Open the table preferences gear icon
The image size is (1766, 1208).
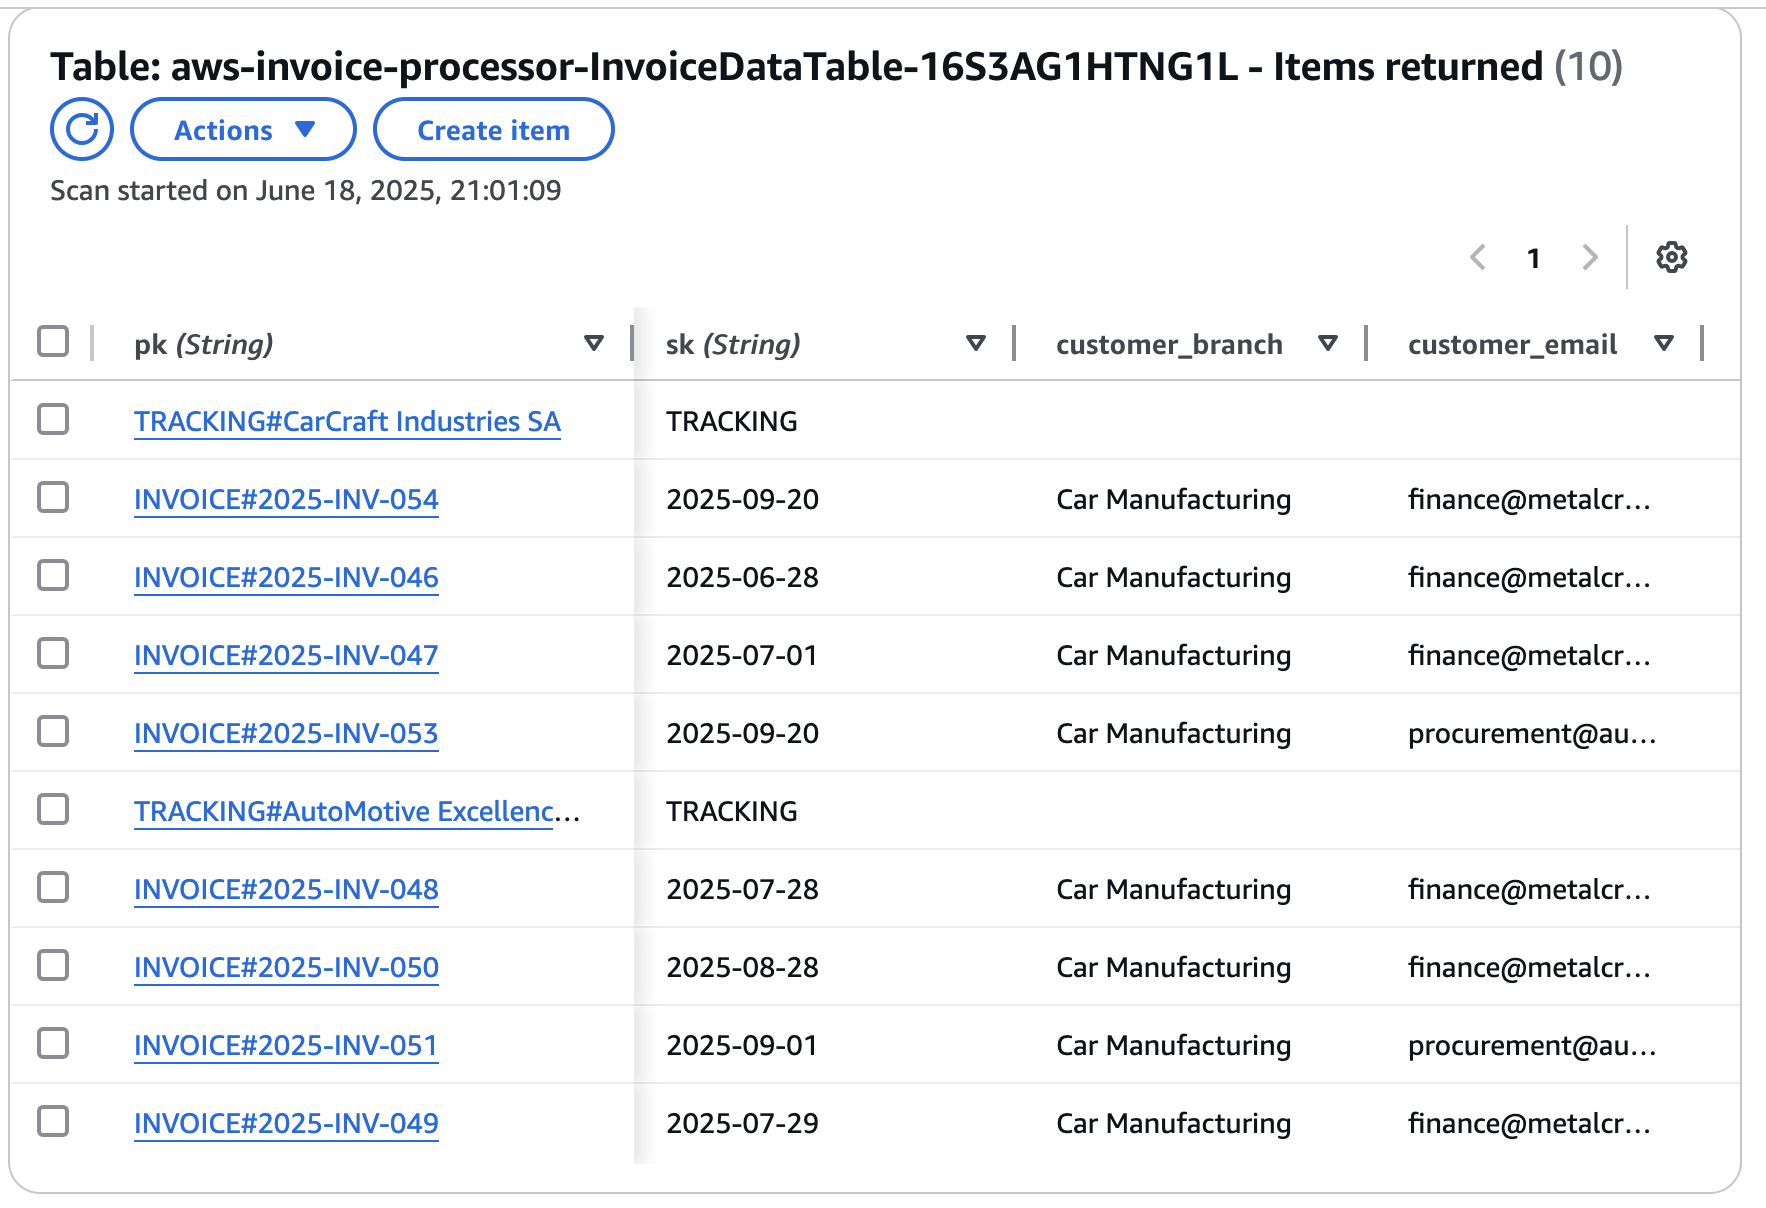1671,257
